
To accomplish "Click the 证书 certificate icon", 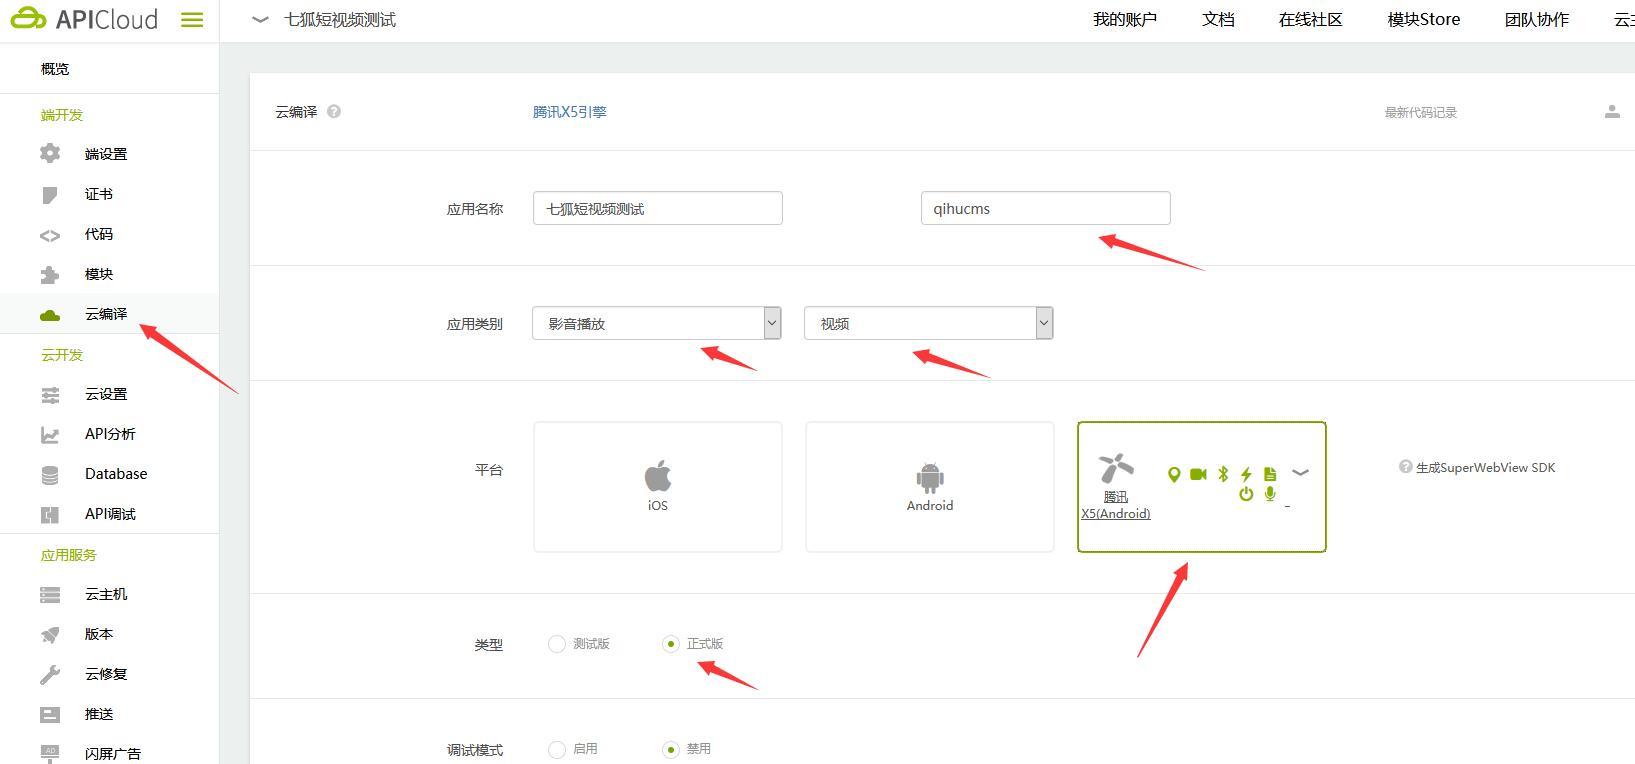I will click(50, 194).
